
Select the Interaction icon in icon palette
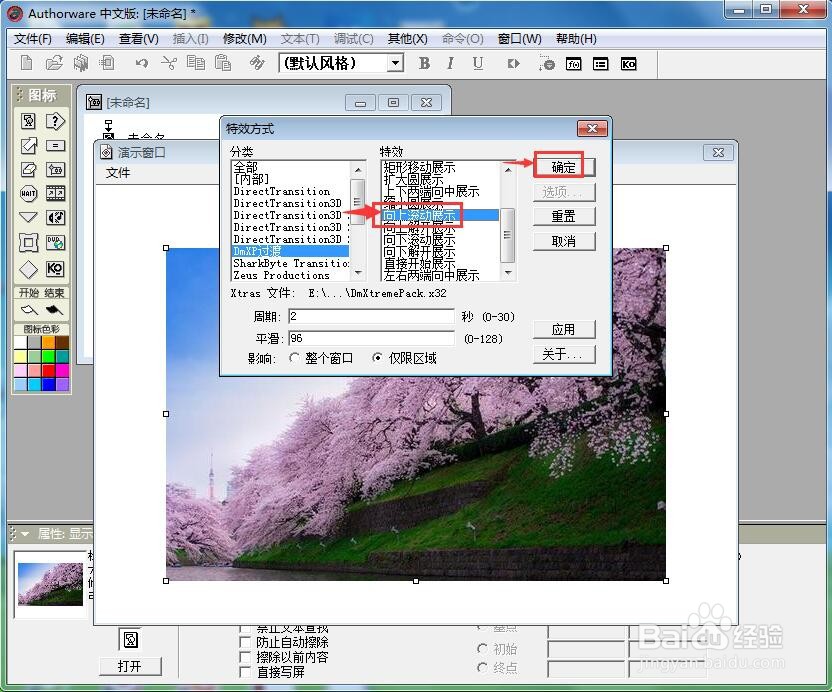tap(55, 121)
